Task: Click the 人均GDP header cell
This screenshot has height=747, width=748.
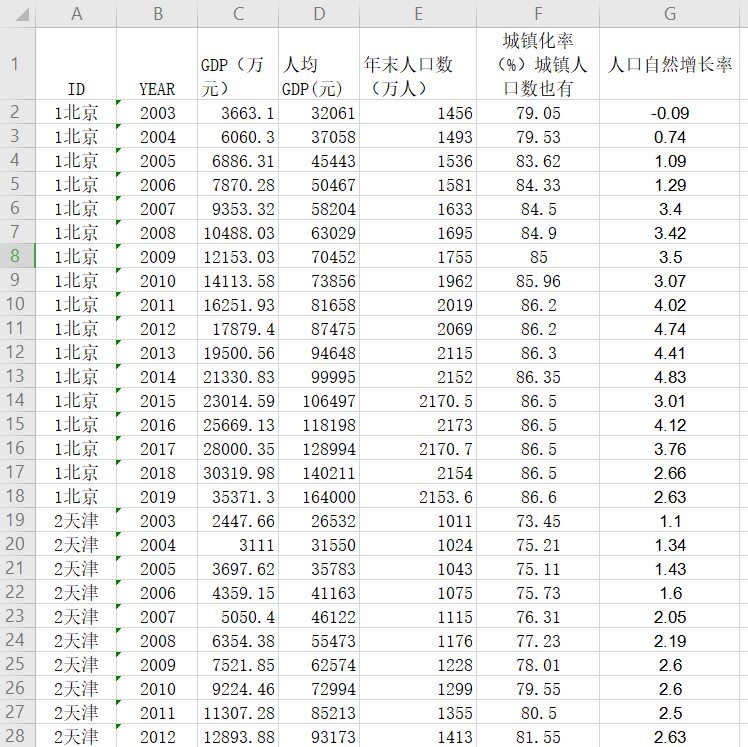Action: [x=319, y=64]
